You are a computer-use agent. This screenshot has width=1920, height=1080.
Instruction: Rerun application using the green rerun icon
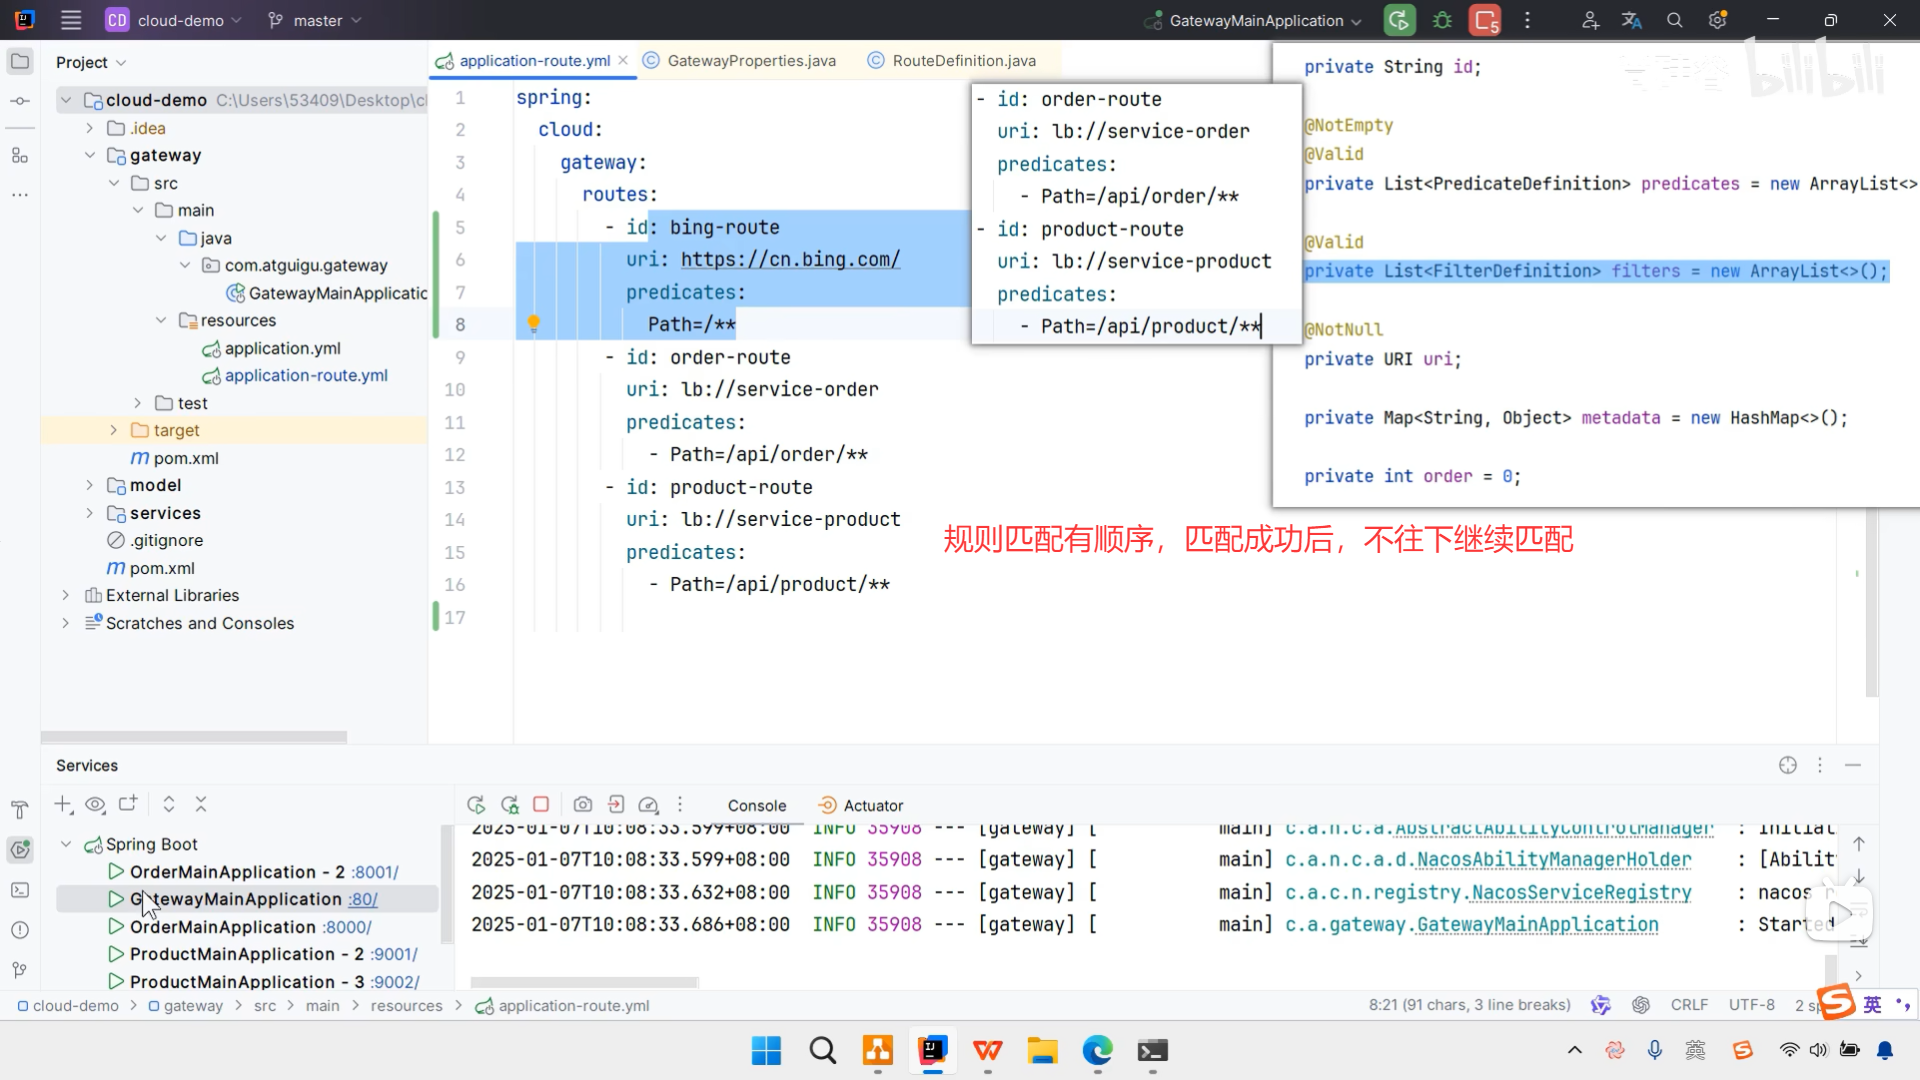tap(1399, 20)
